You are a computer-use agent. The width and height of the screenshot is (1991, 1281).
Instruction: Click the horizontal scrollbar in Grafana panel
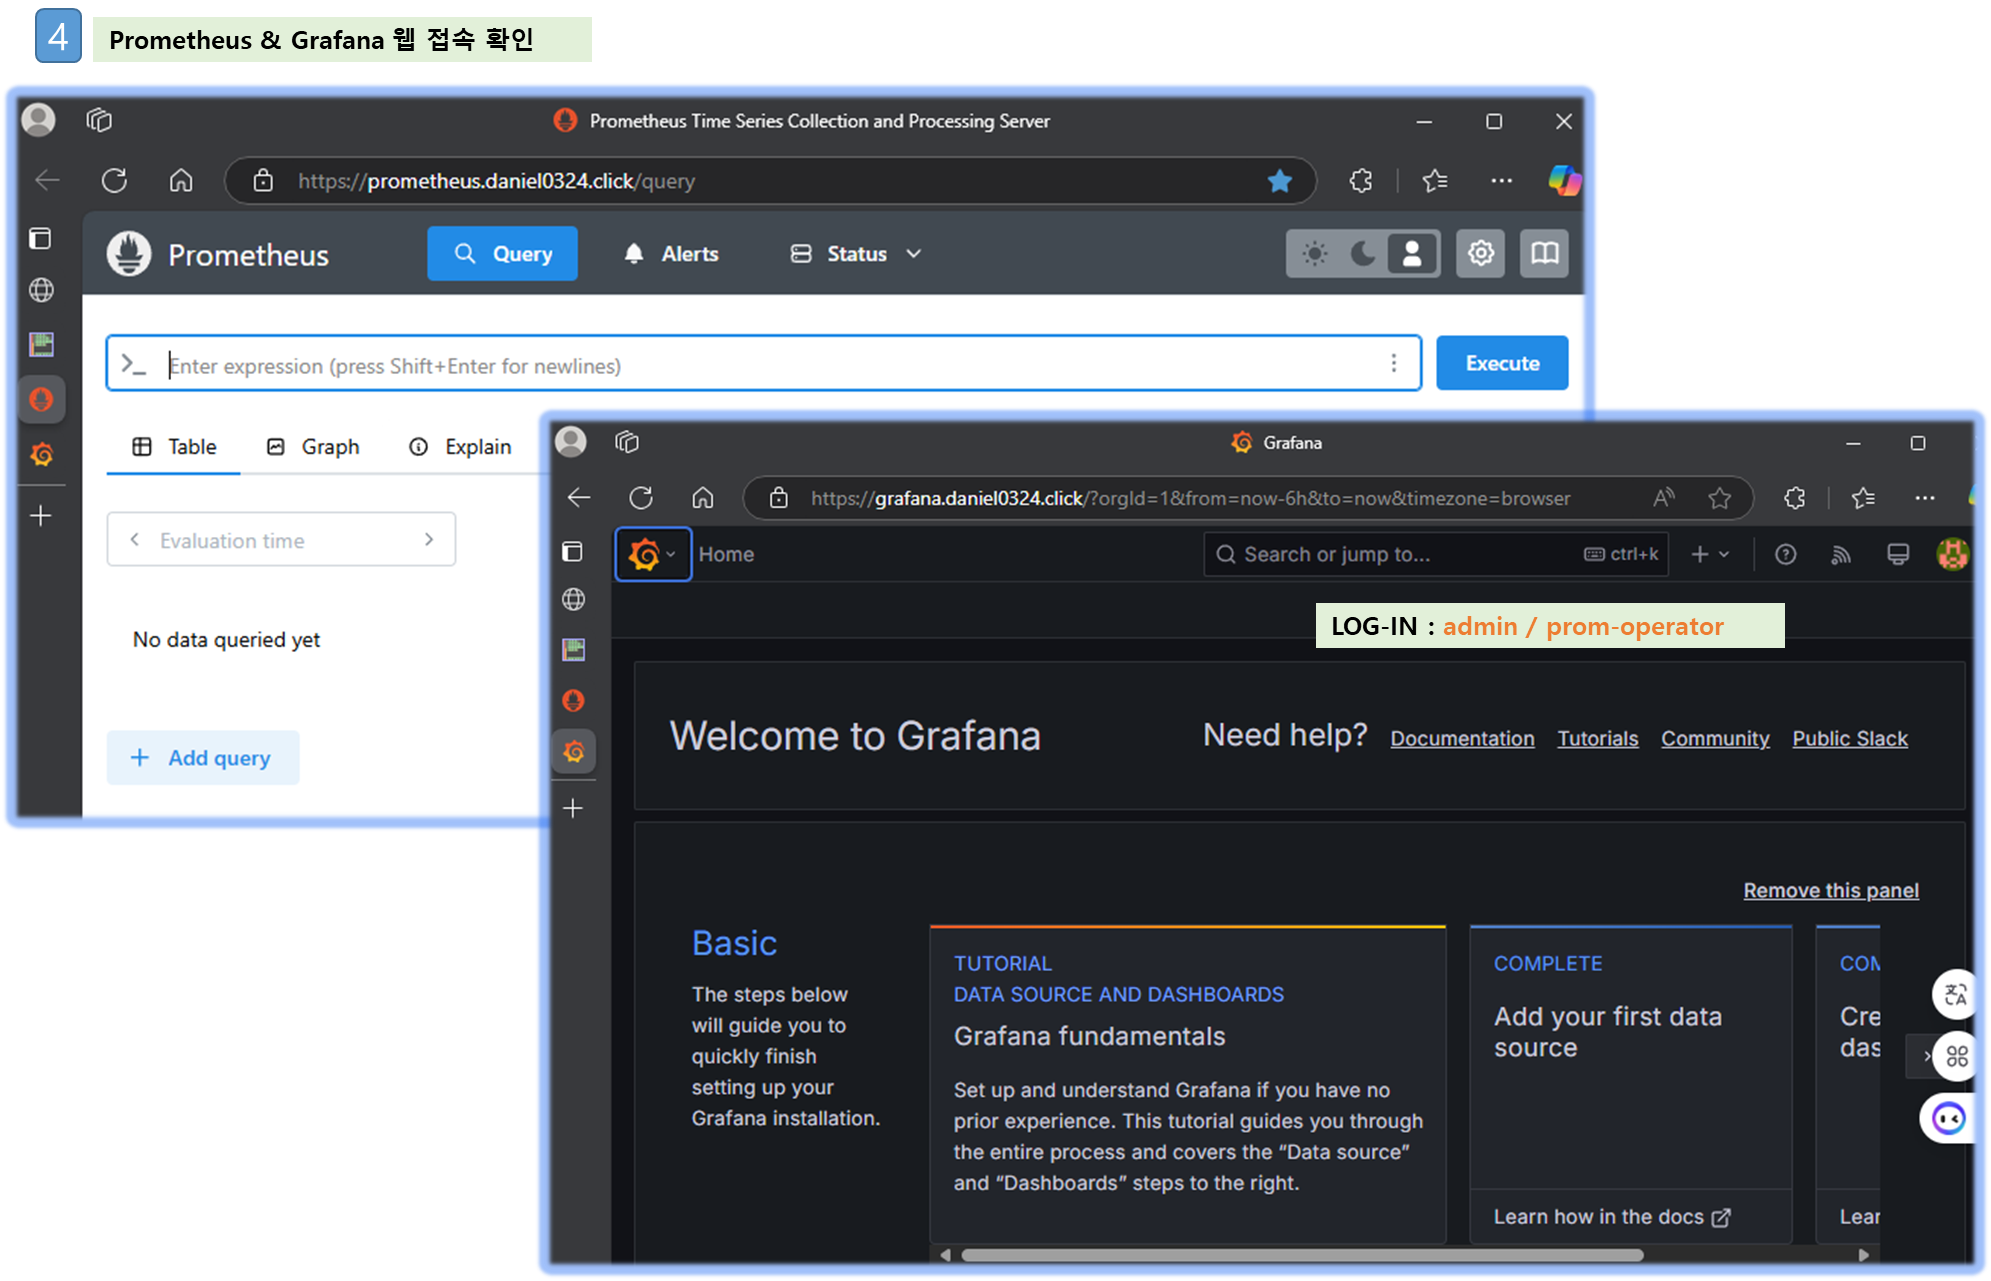(1300, 1255)
